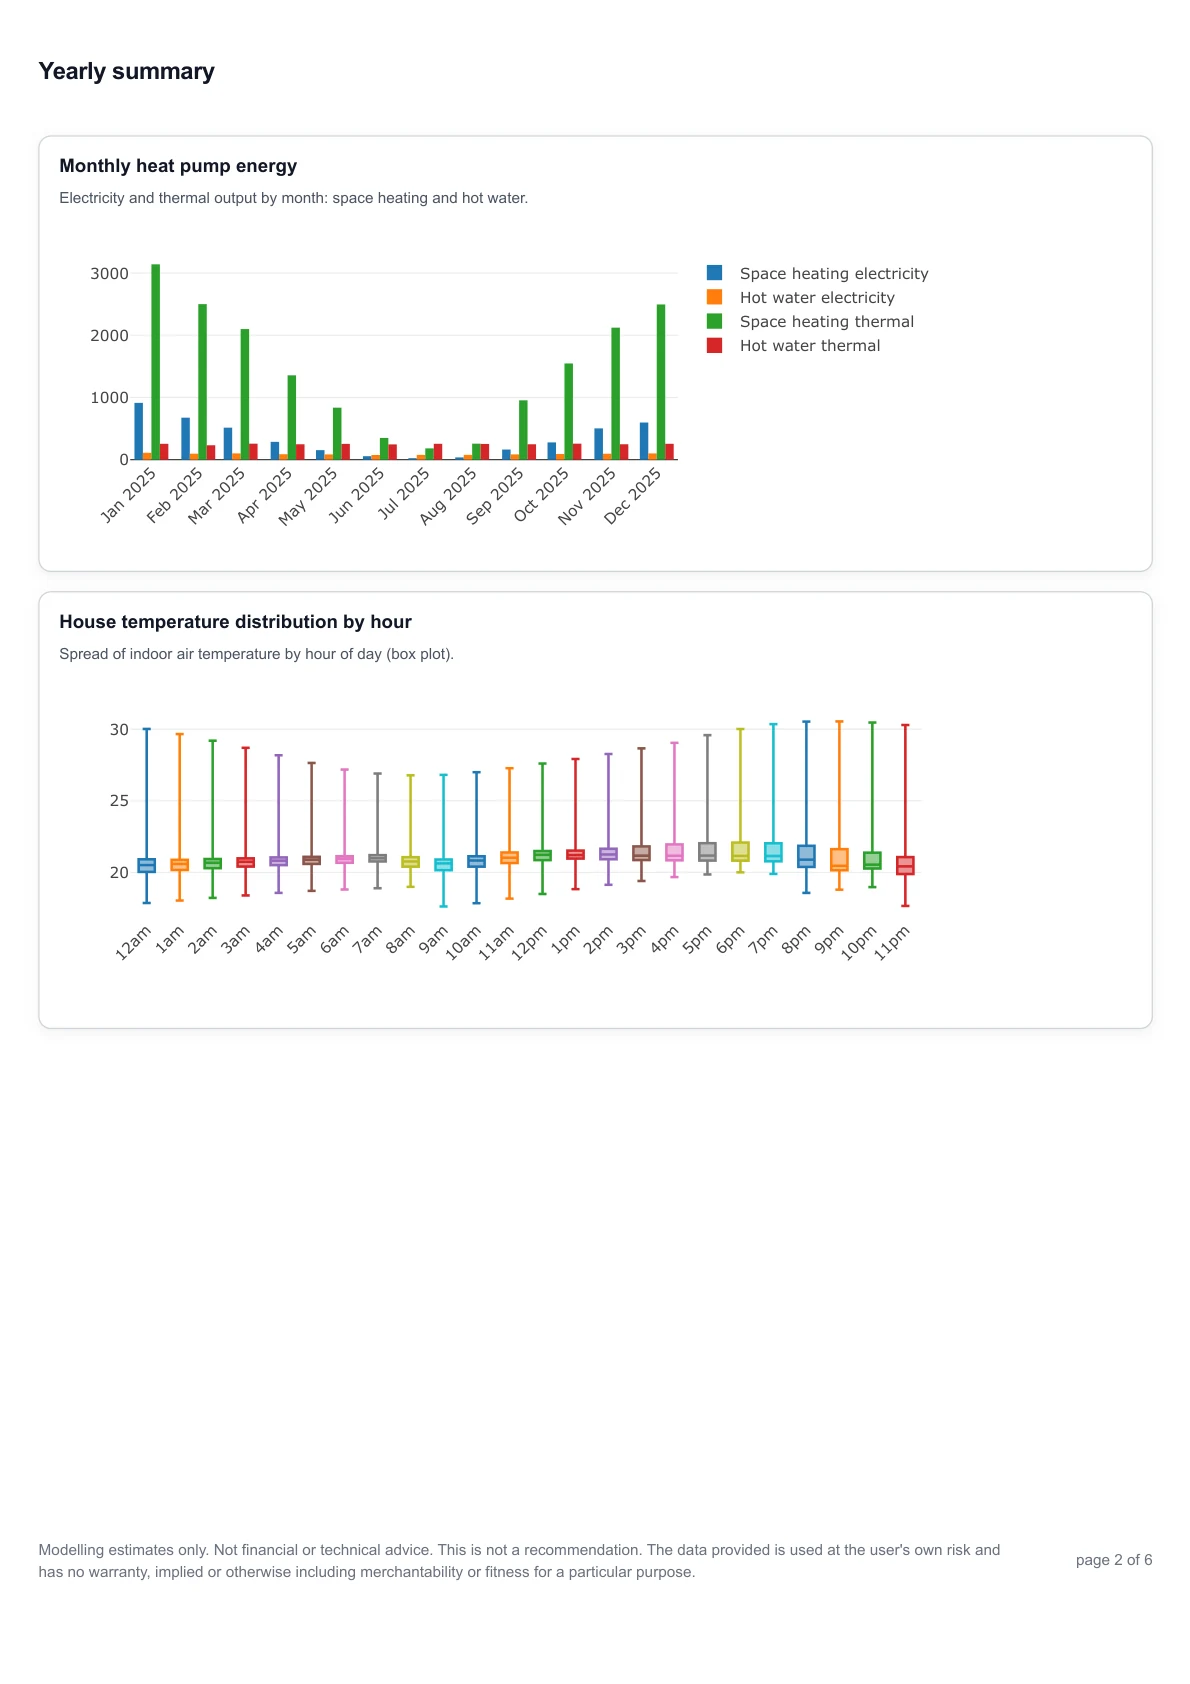Select the May 2025 green thermal bar
The image size is (1190, 1684).
click(x=337, y=433)
